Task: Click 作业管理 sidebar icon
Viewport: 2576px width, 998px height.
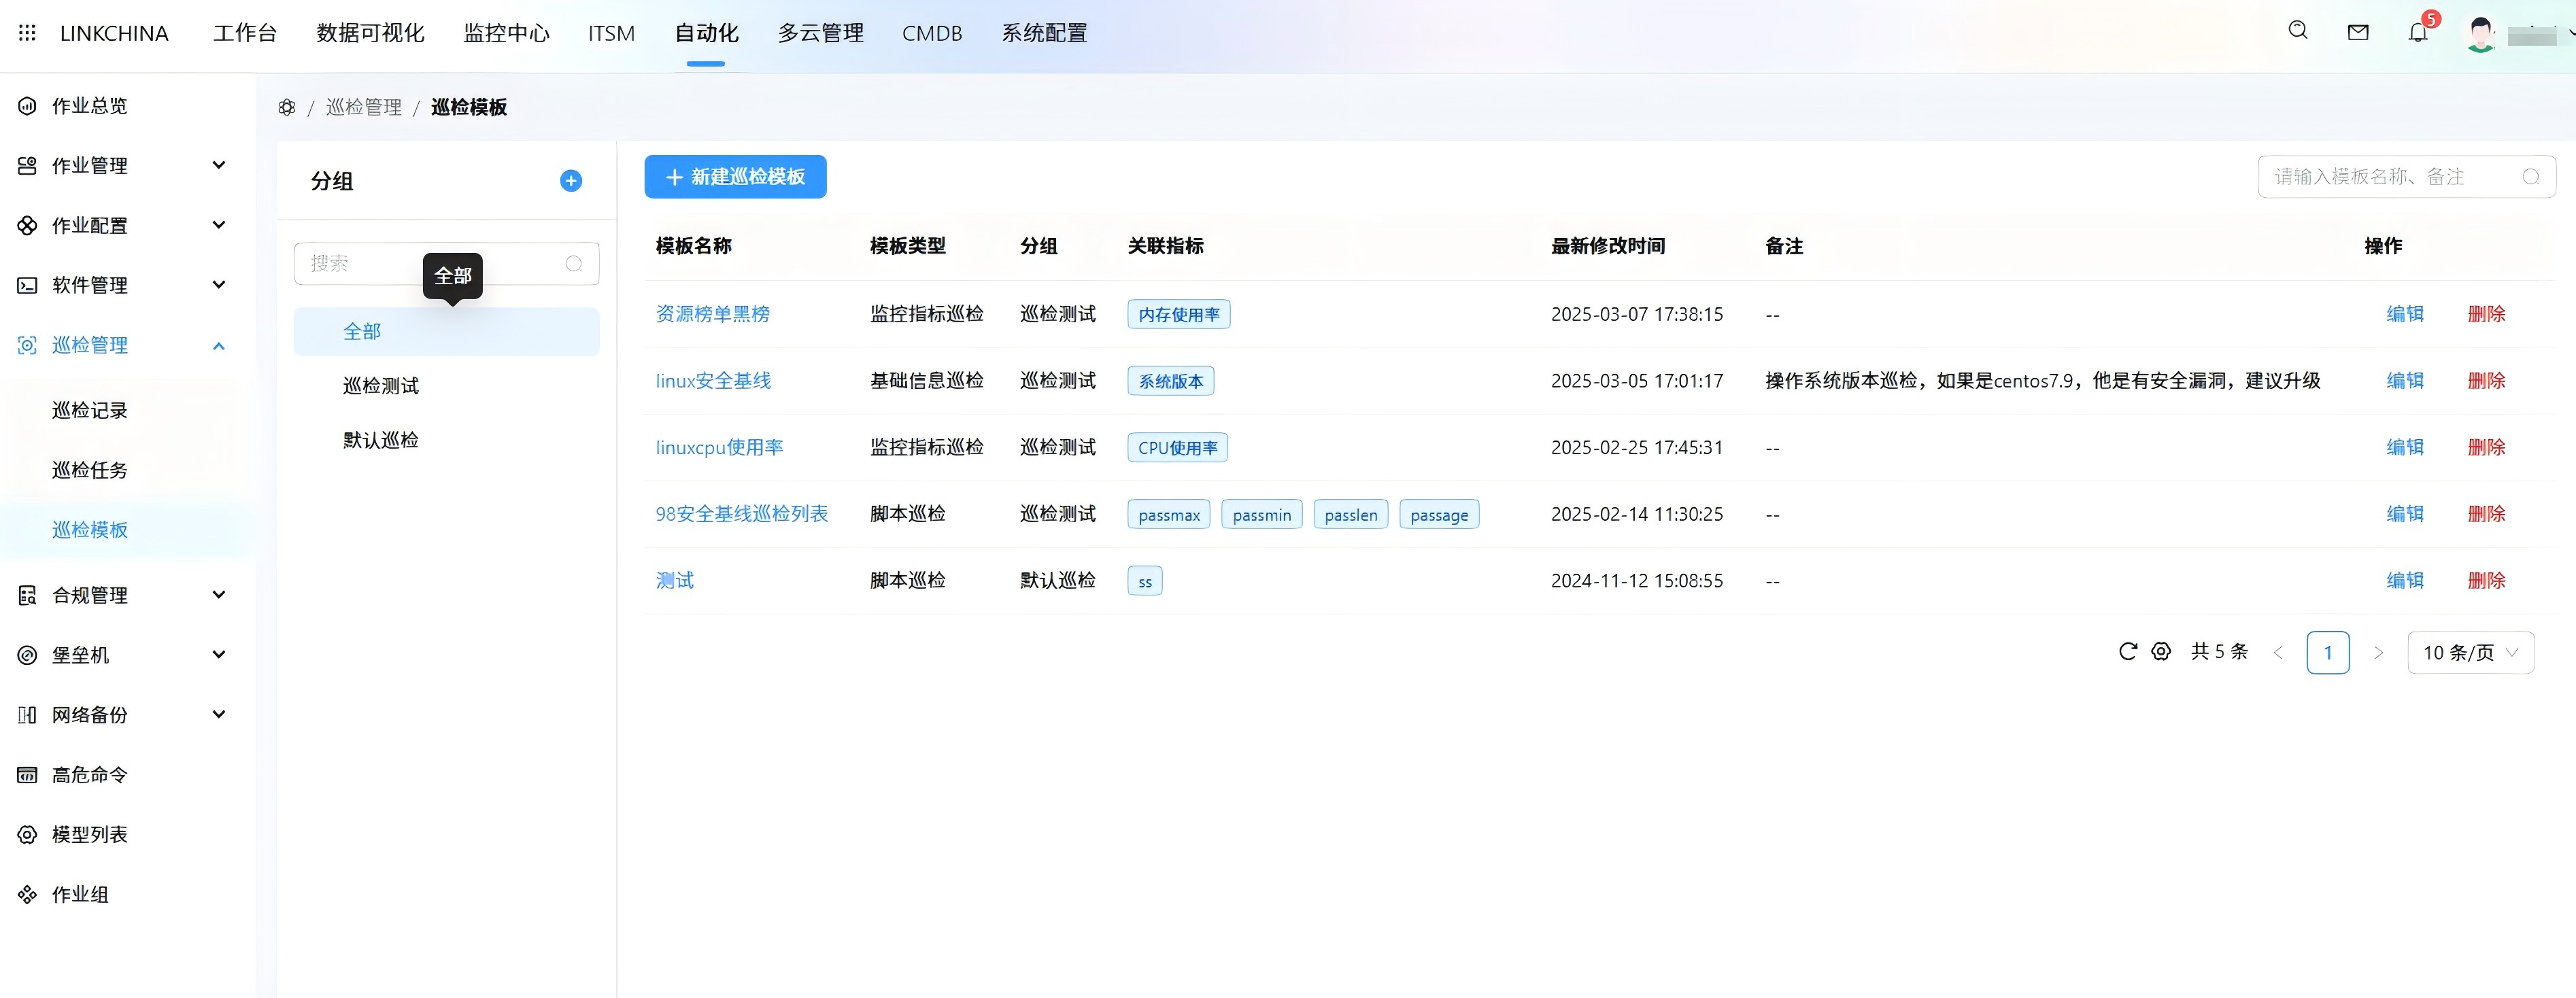Action: point(27,166)
